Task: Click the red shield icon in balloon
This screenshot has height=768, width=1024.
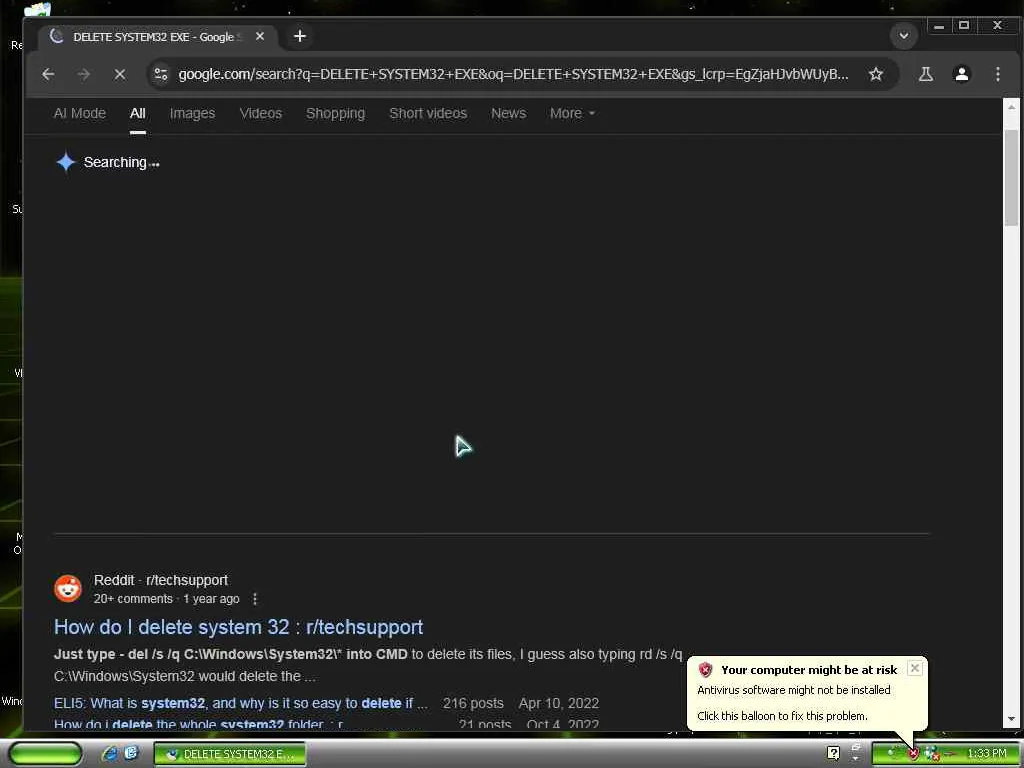Action: [x=705, y=669]
